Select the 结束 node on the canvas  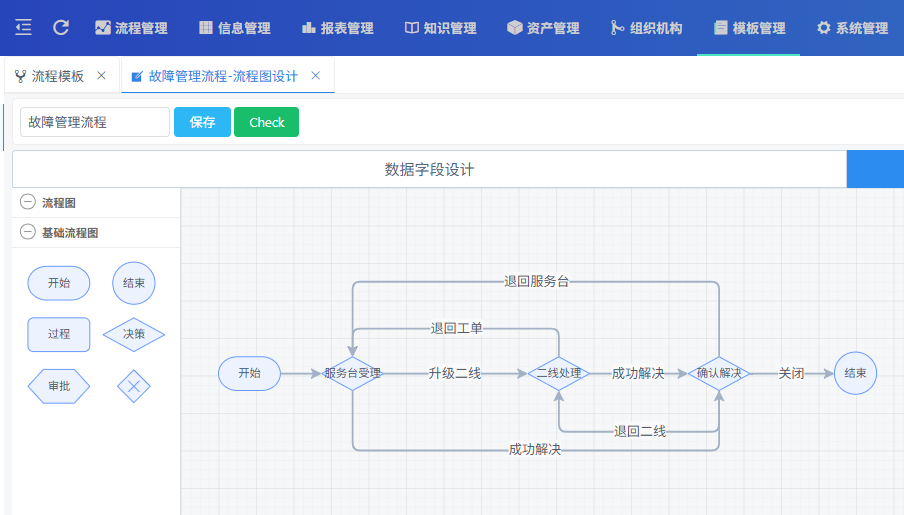click(x=855, y=373)
